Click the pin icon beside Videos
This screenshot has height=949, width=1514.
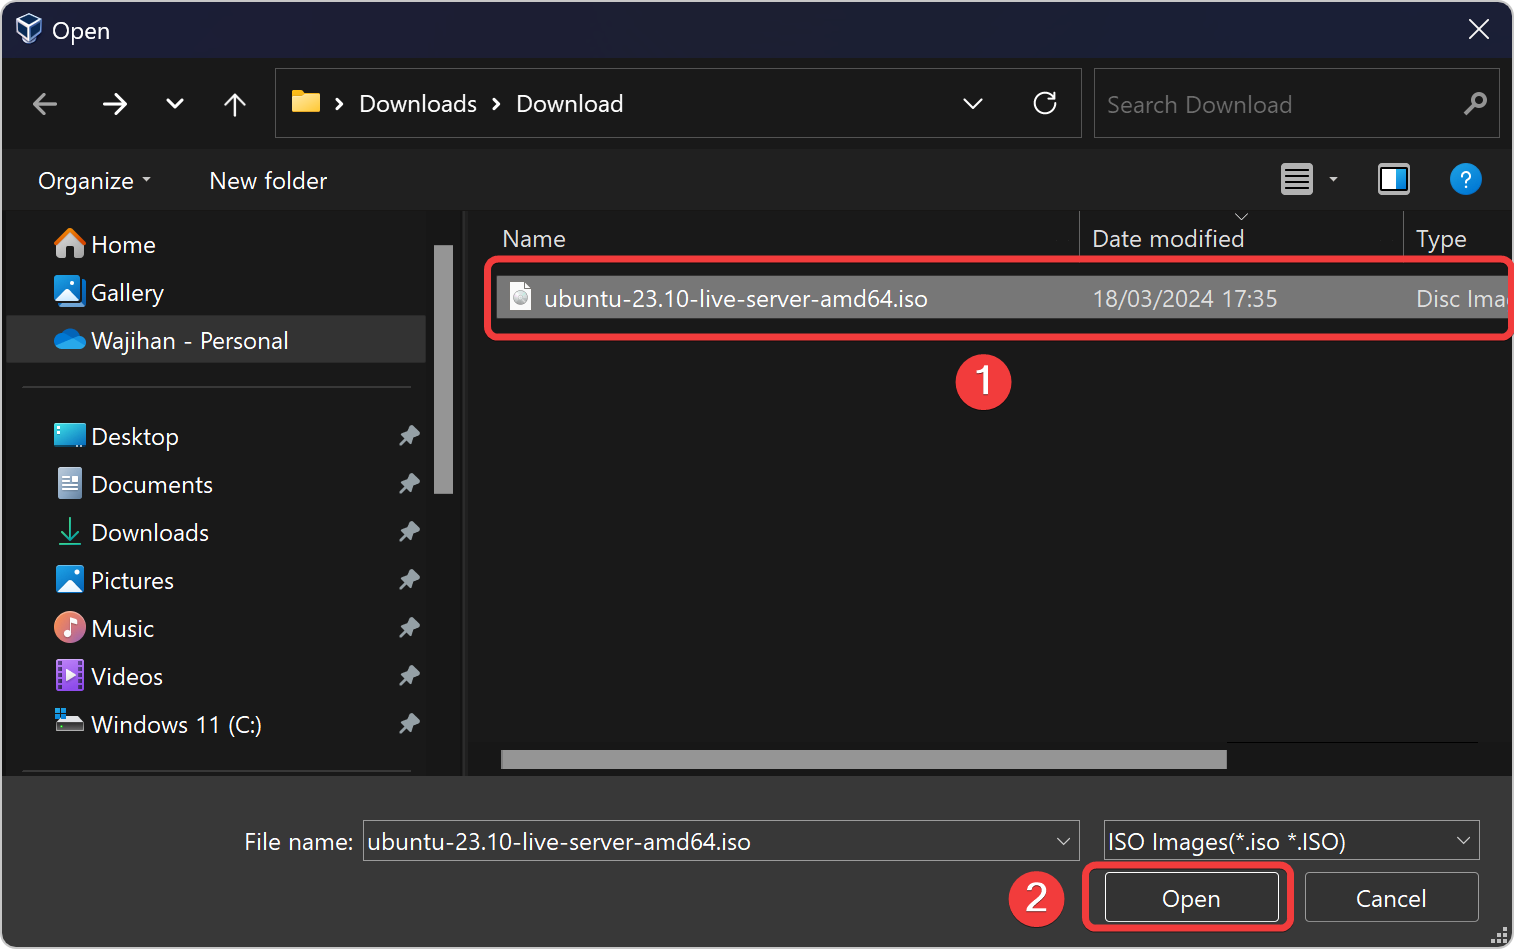coord(409,676)
